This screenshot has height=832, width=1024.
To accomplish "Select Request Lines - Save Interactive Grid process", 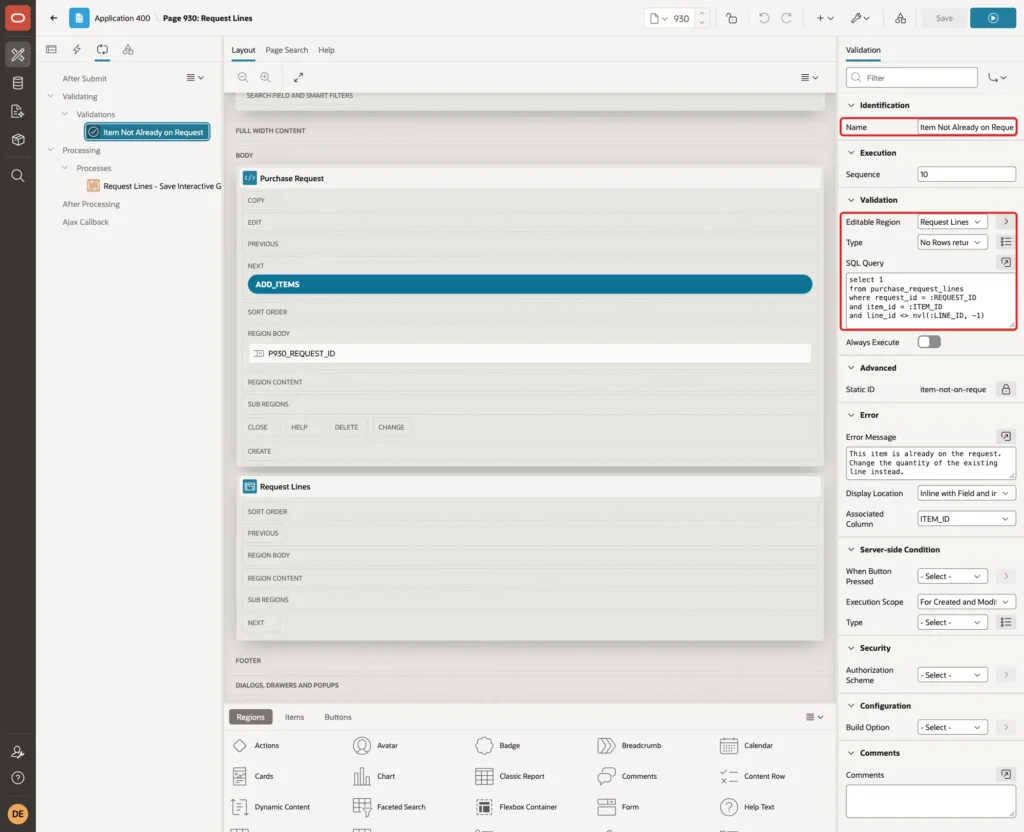I will (154, 186).
